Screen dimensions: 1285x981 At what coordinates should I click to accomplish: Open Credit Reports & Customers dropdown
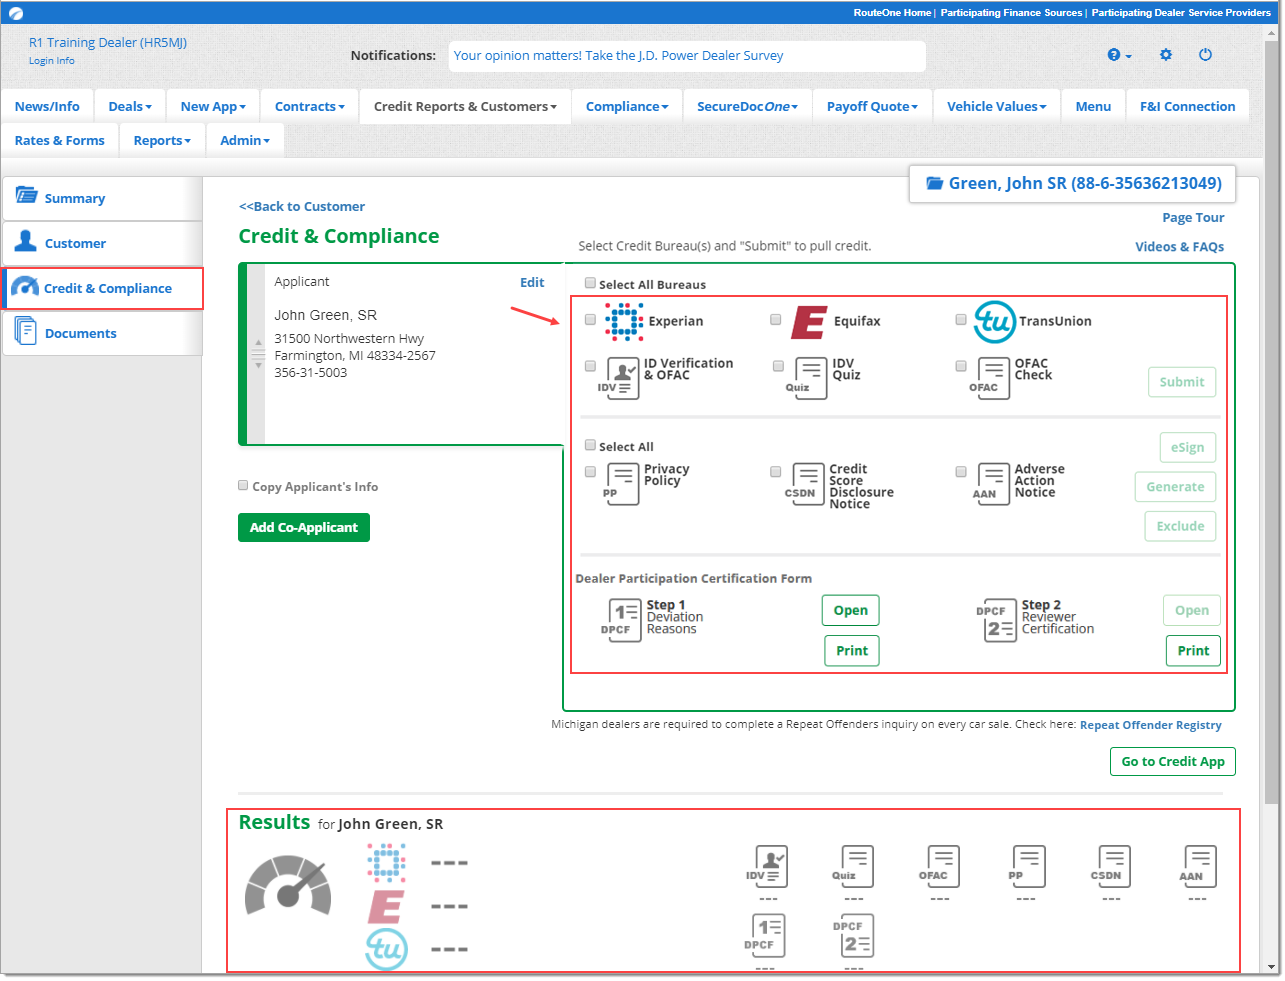pos(465,106)
